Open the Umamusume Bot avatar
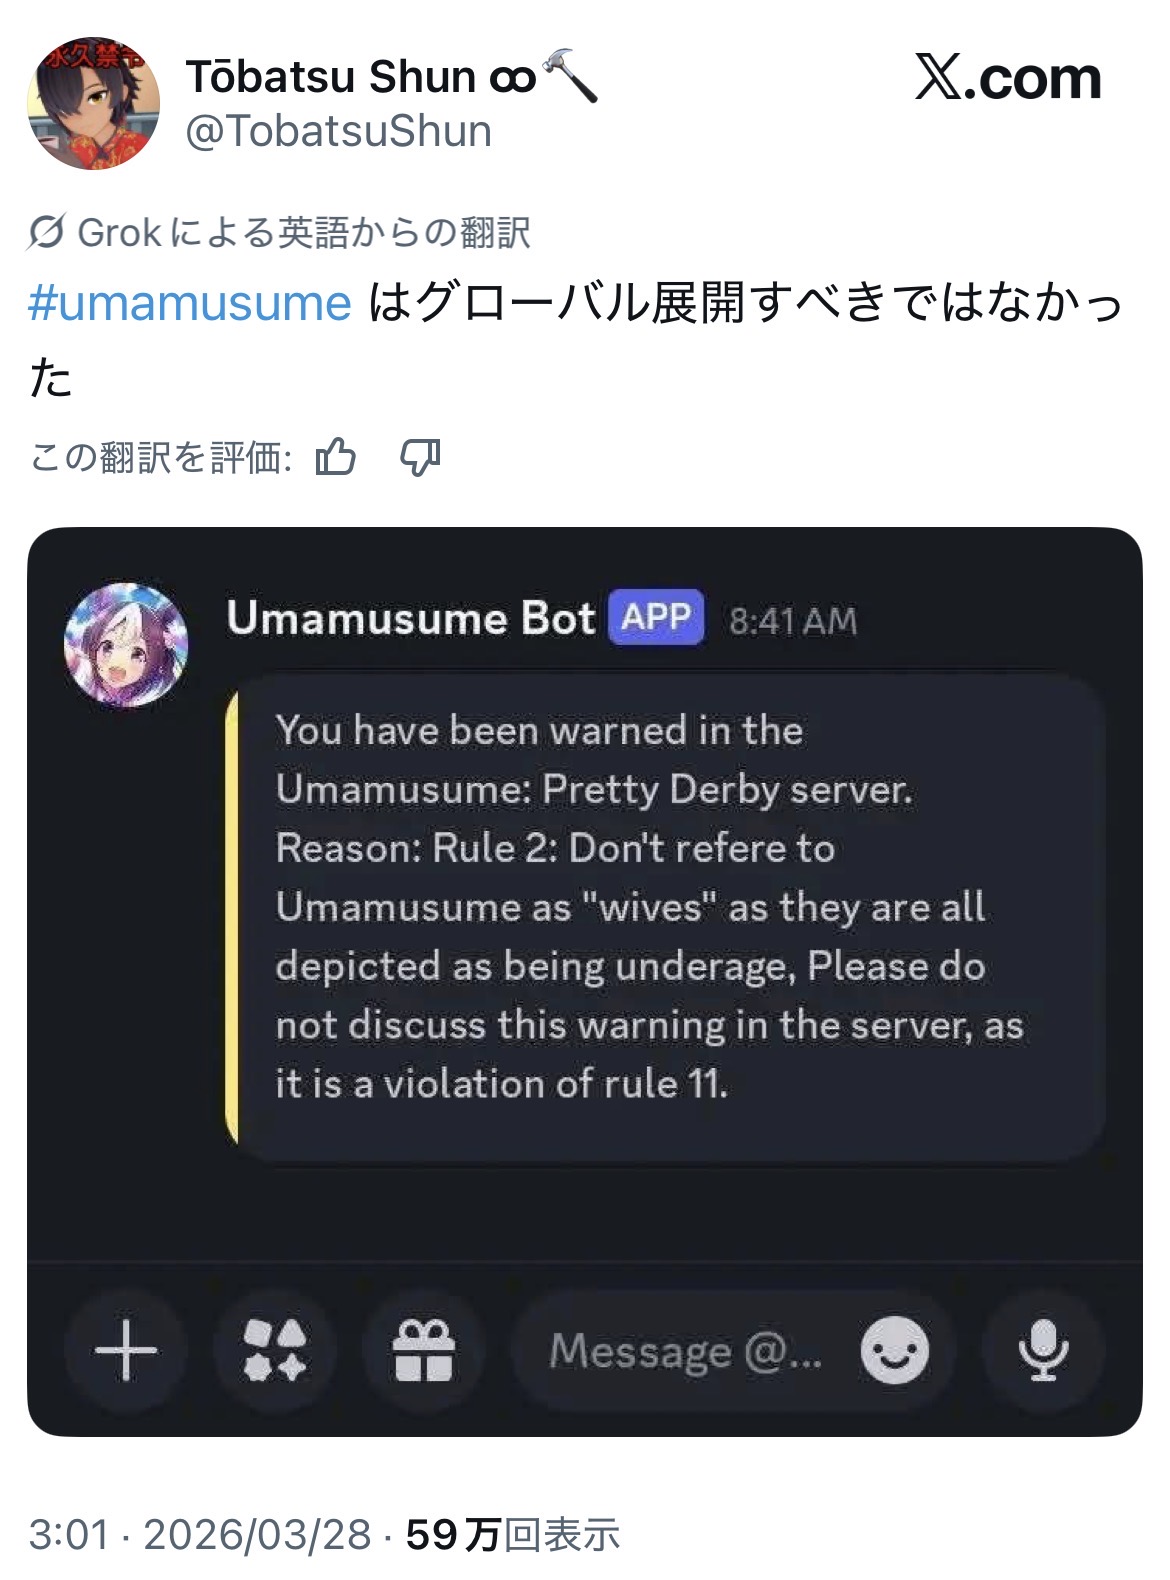The height and width of the screenshot is (1580, 1170). (x=126, y=645)
